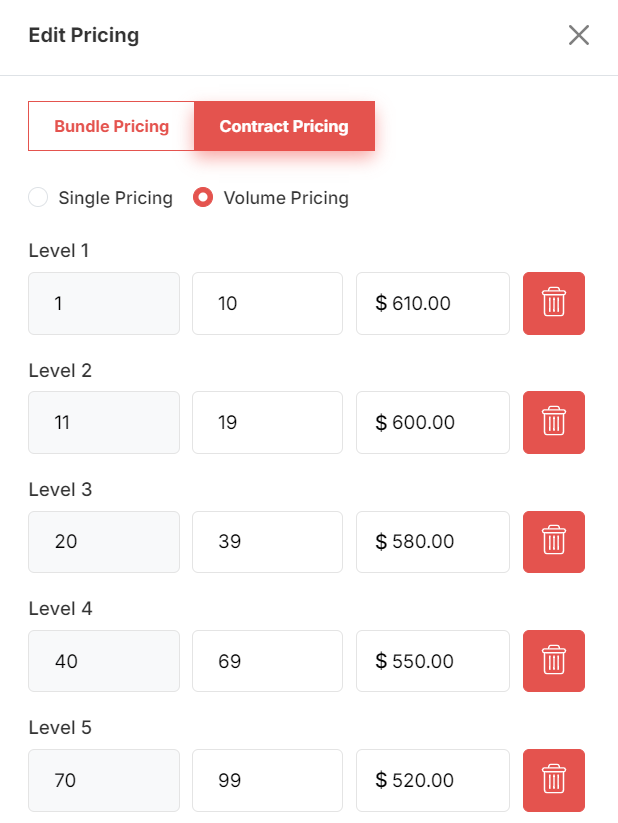Close the Edit Pricing dialog
Screen dimensions: 618x823
578,35
